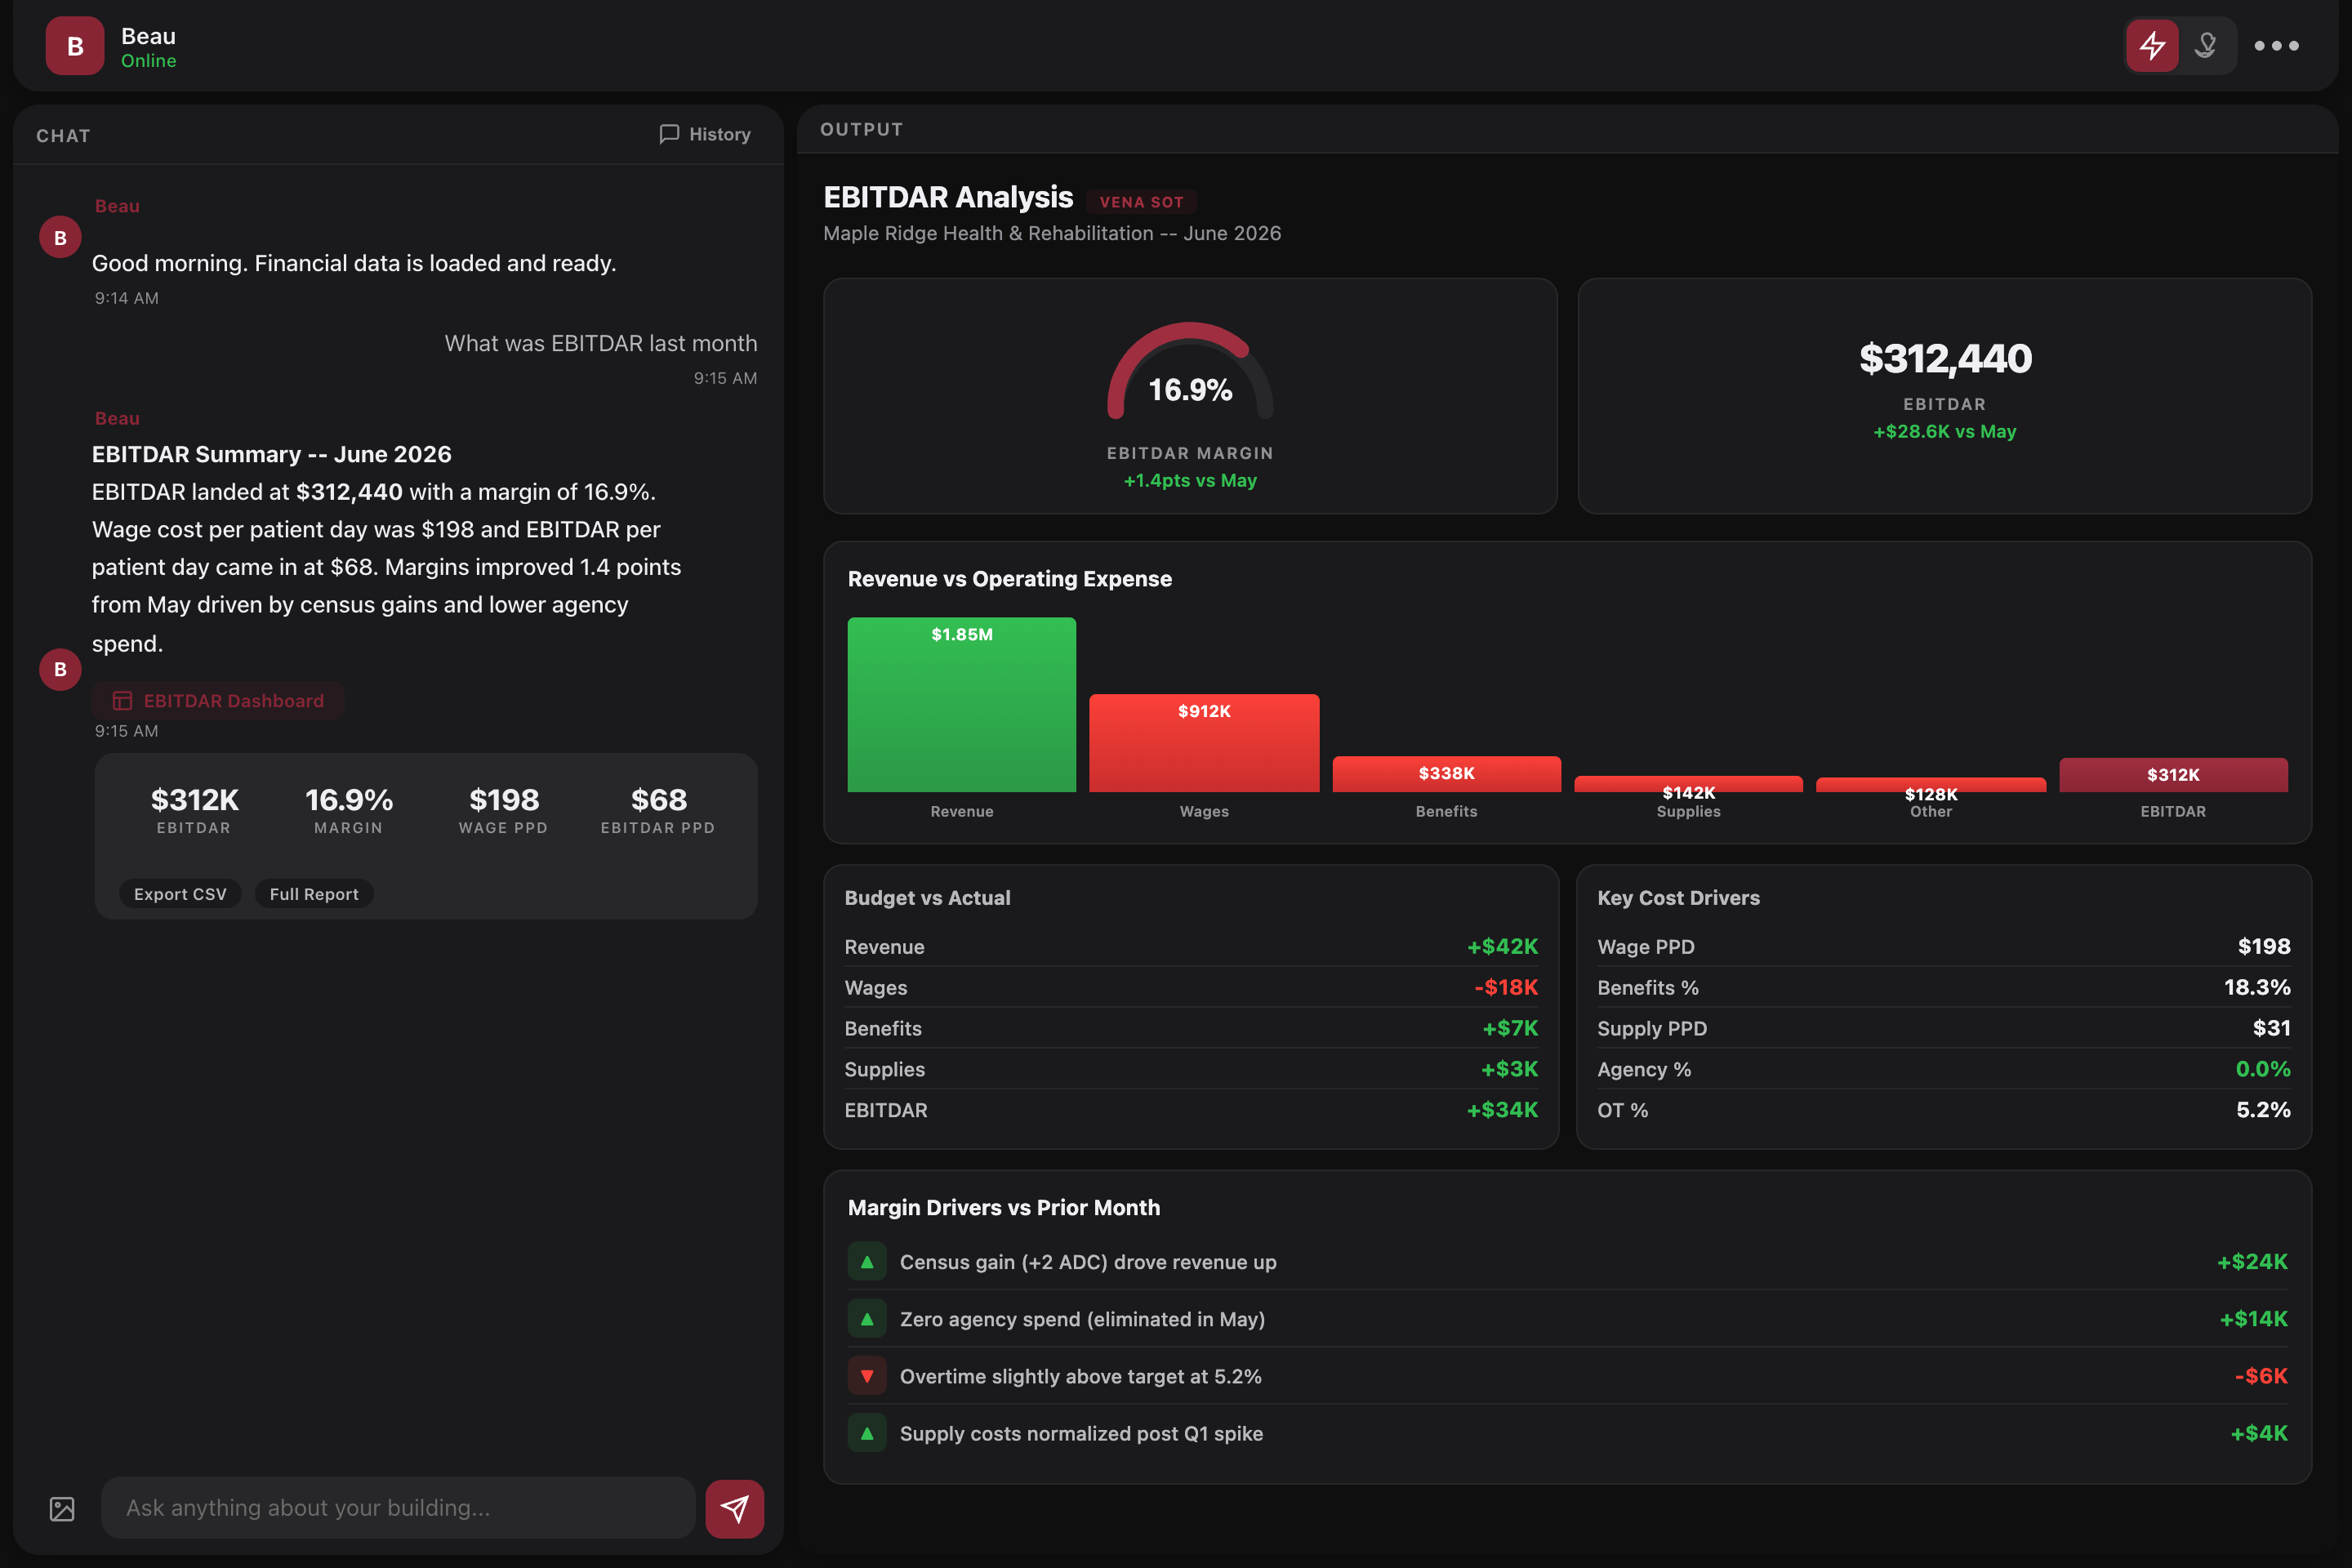Click the $312,440 EBITDAR value
This screenshot has width=2352, height=1568.
[x=1945, y=358]
